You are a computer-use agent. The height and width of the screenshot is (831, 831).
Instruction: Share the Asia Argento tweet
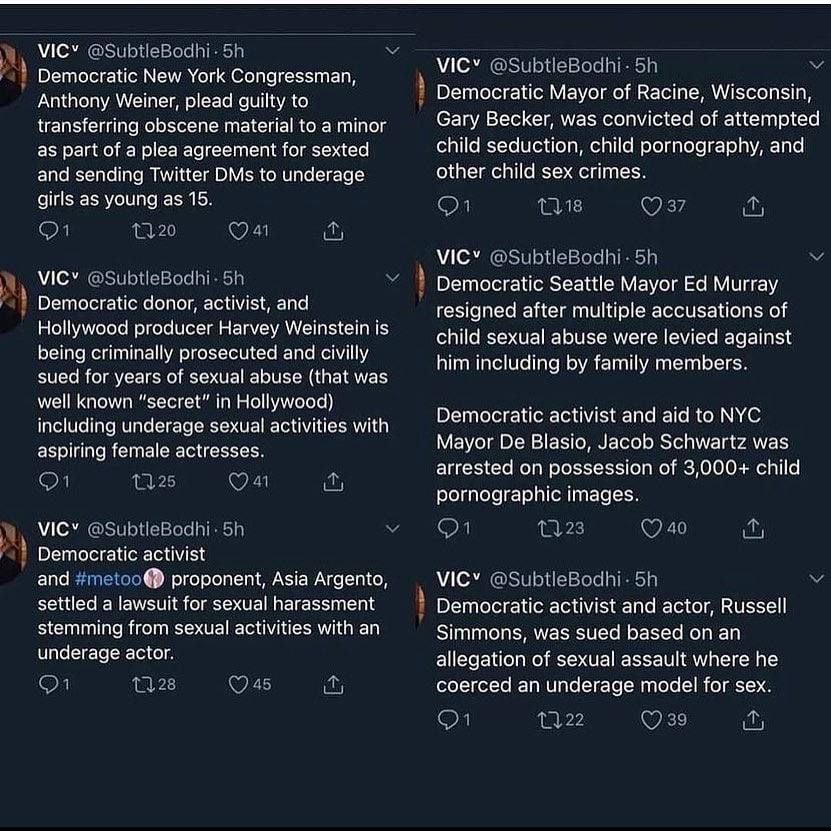click(x=333, y=685)
